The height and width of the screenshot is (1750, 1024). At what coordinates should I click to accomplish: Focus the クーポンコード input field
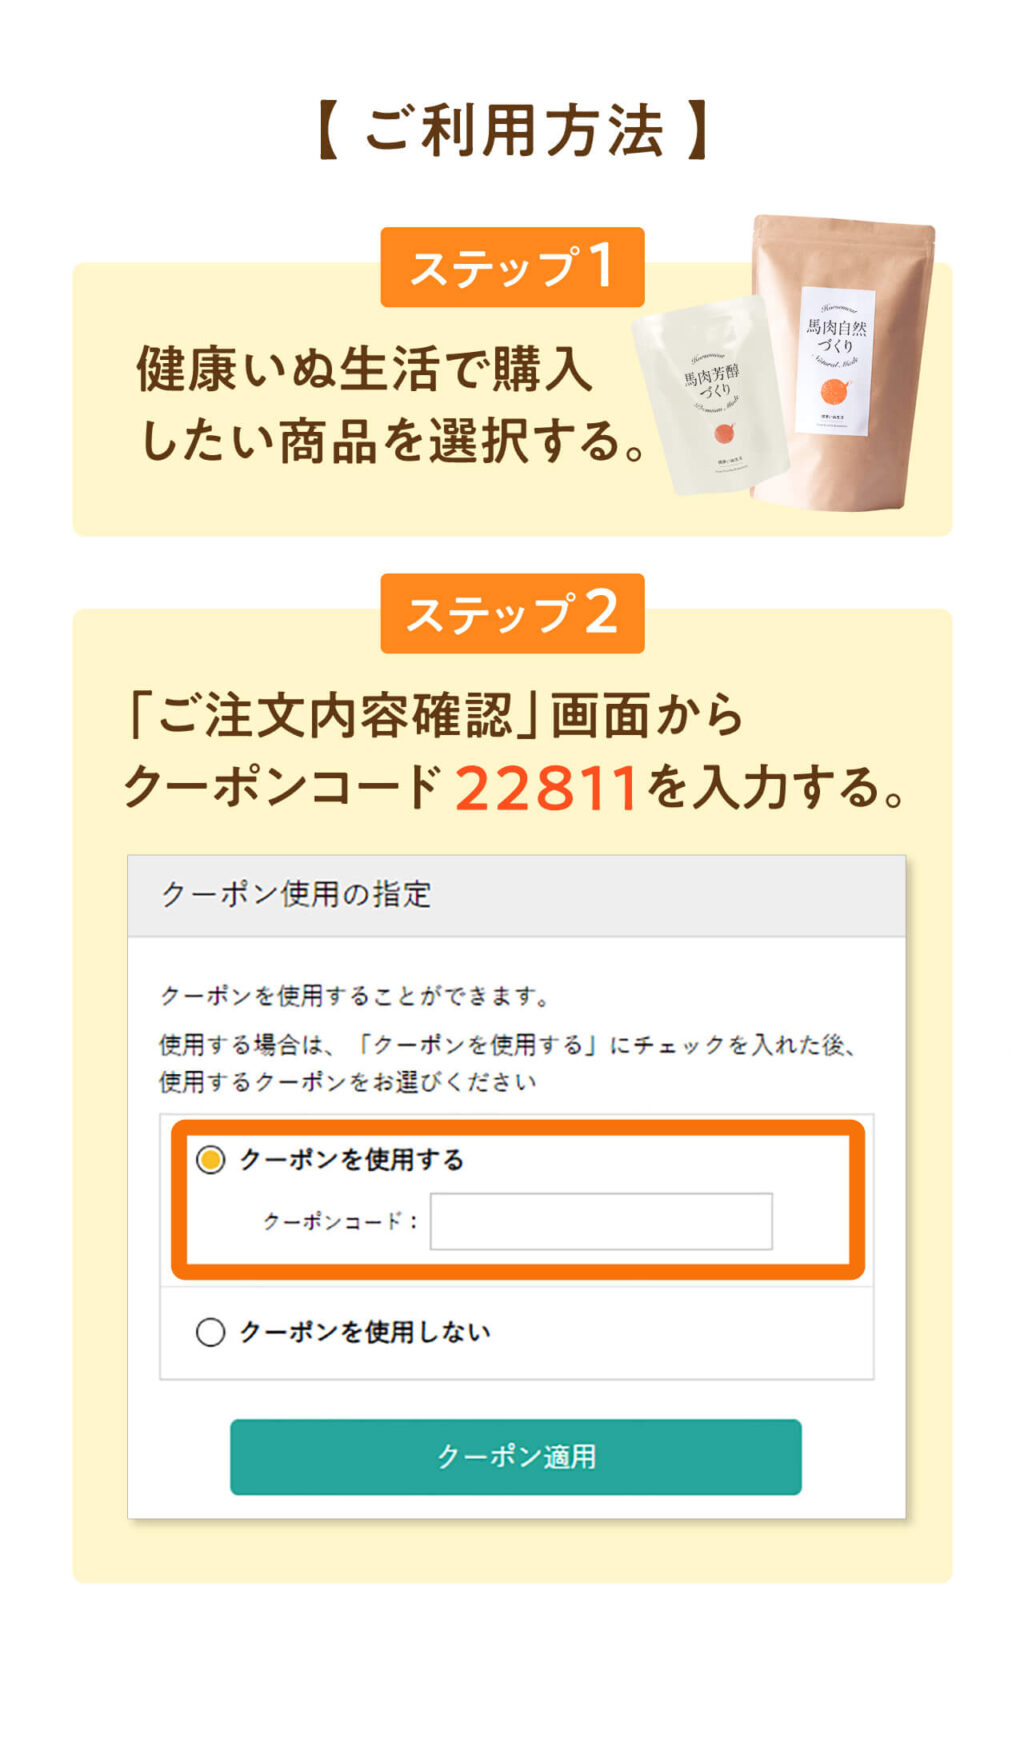(601, 1221)
